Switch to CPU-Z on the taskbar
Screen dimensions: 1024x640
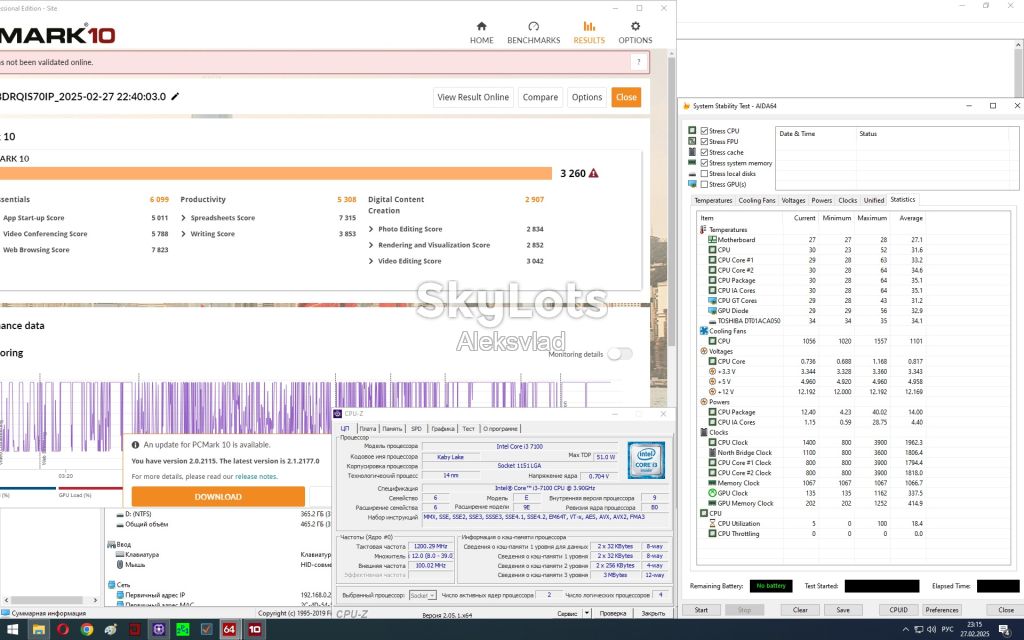click(x=158, y=630)
